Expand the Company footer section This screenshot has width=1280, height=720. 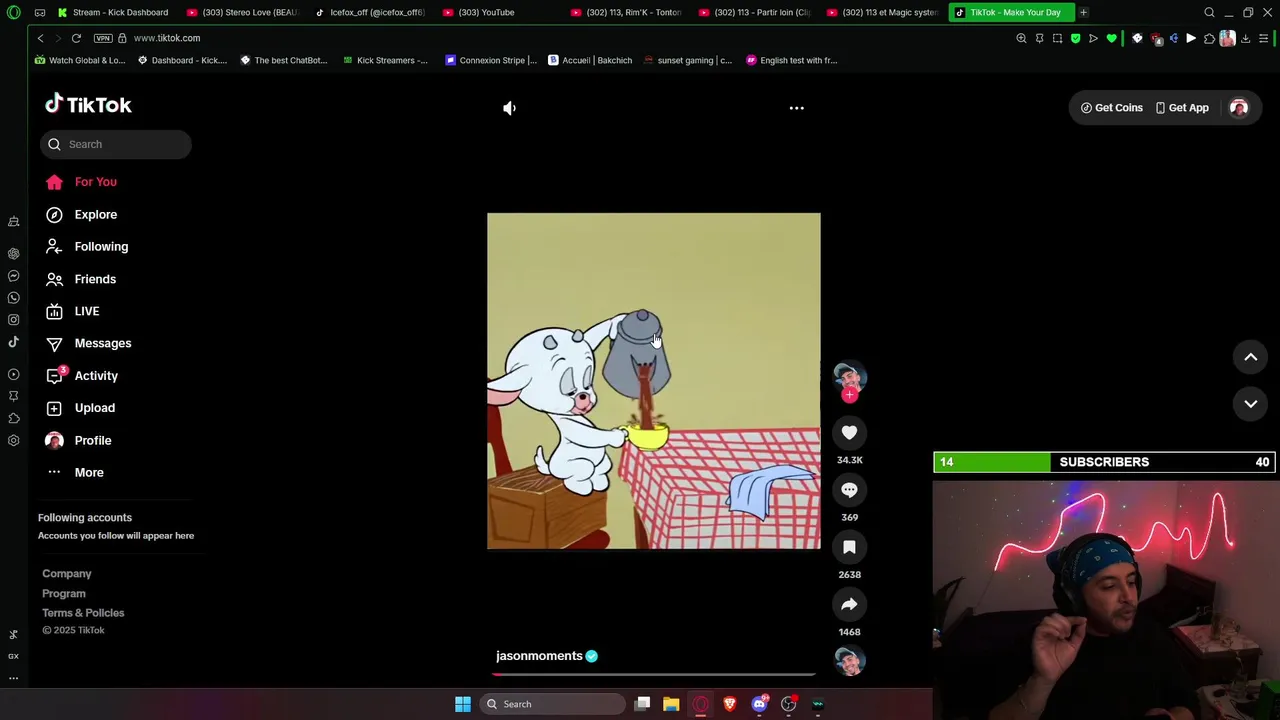(67, 574)
